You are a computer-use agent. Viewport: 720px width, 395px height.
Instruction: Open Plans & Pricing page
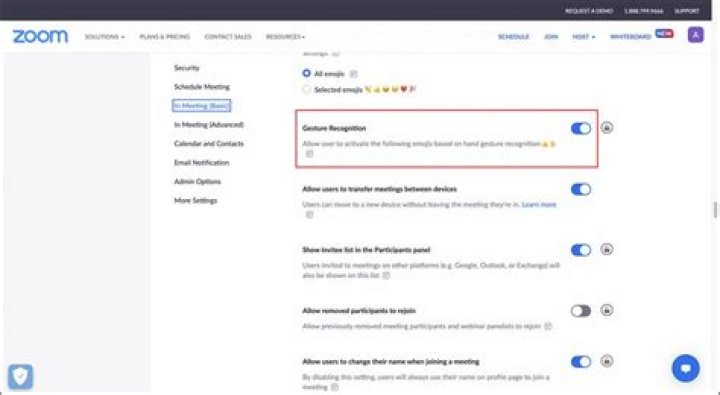(x=165, y=37)
